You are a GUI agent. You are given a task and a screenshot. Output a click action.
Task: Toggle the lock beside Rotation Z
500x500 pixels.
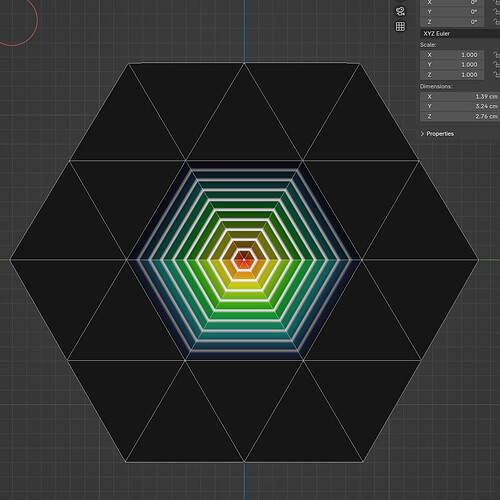click(x=496, y=22)
